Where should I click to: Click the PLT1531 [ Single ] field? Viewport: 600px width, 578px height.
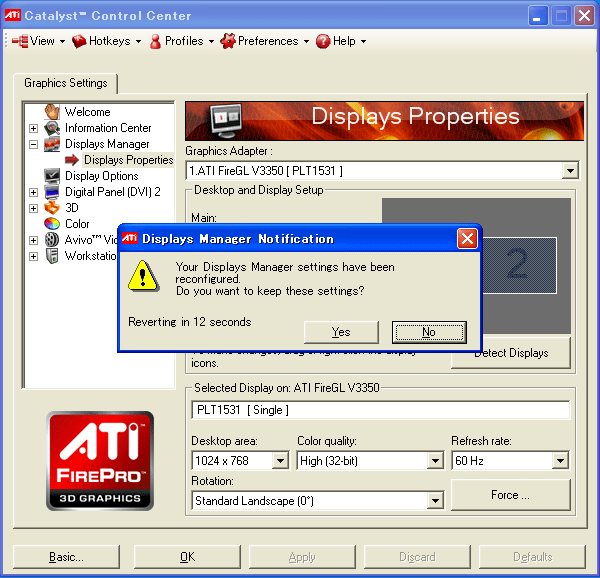point(381,410)
